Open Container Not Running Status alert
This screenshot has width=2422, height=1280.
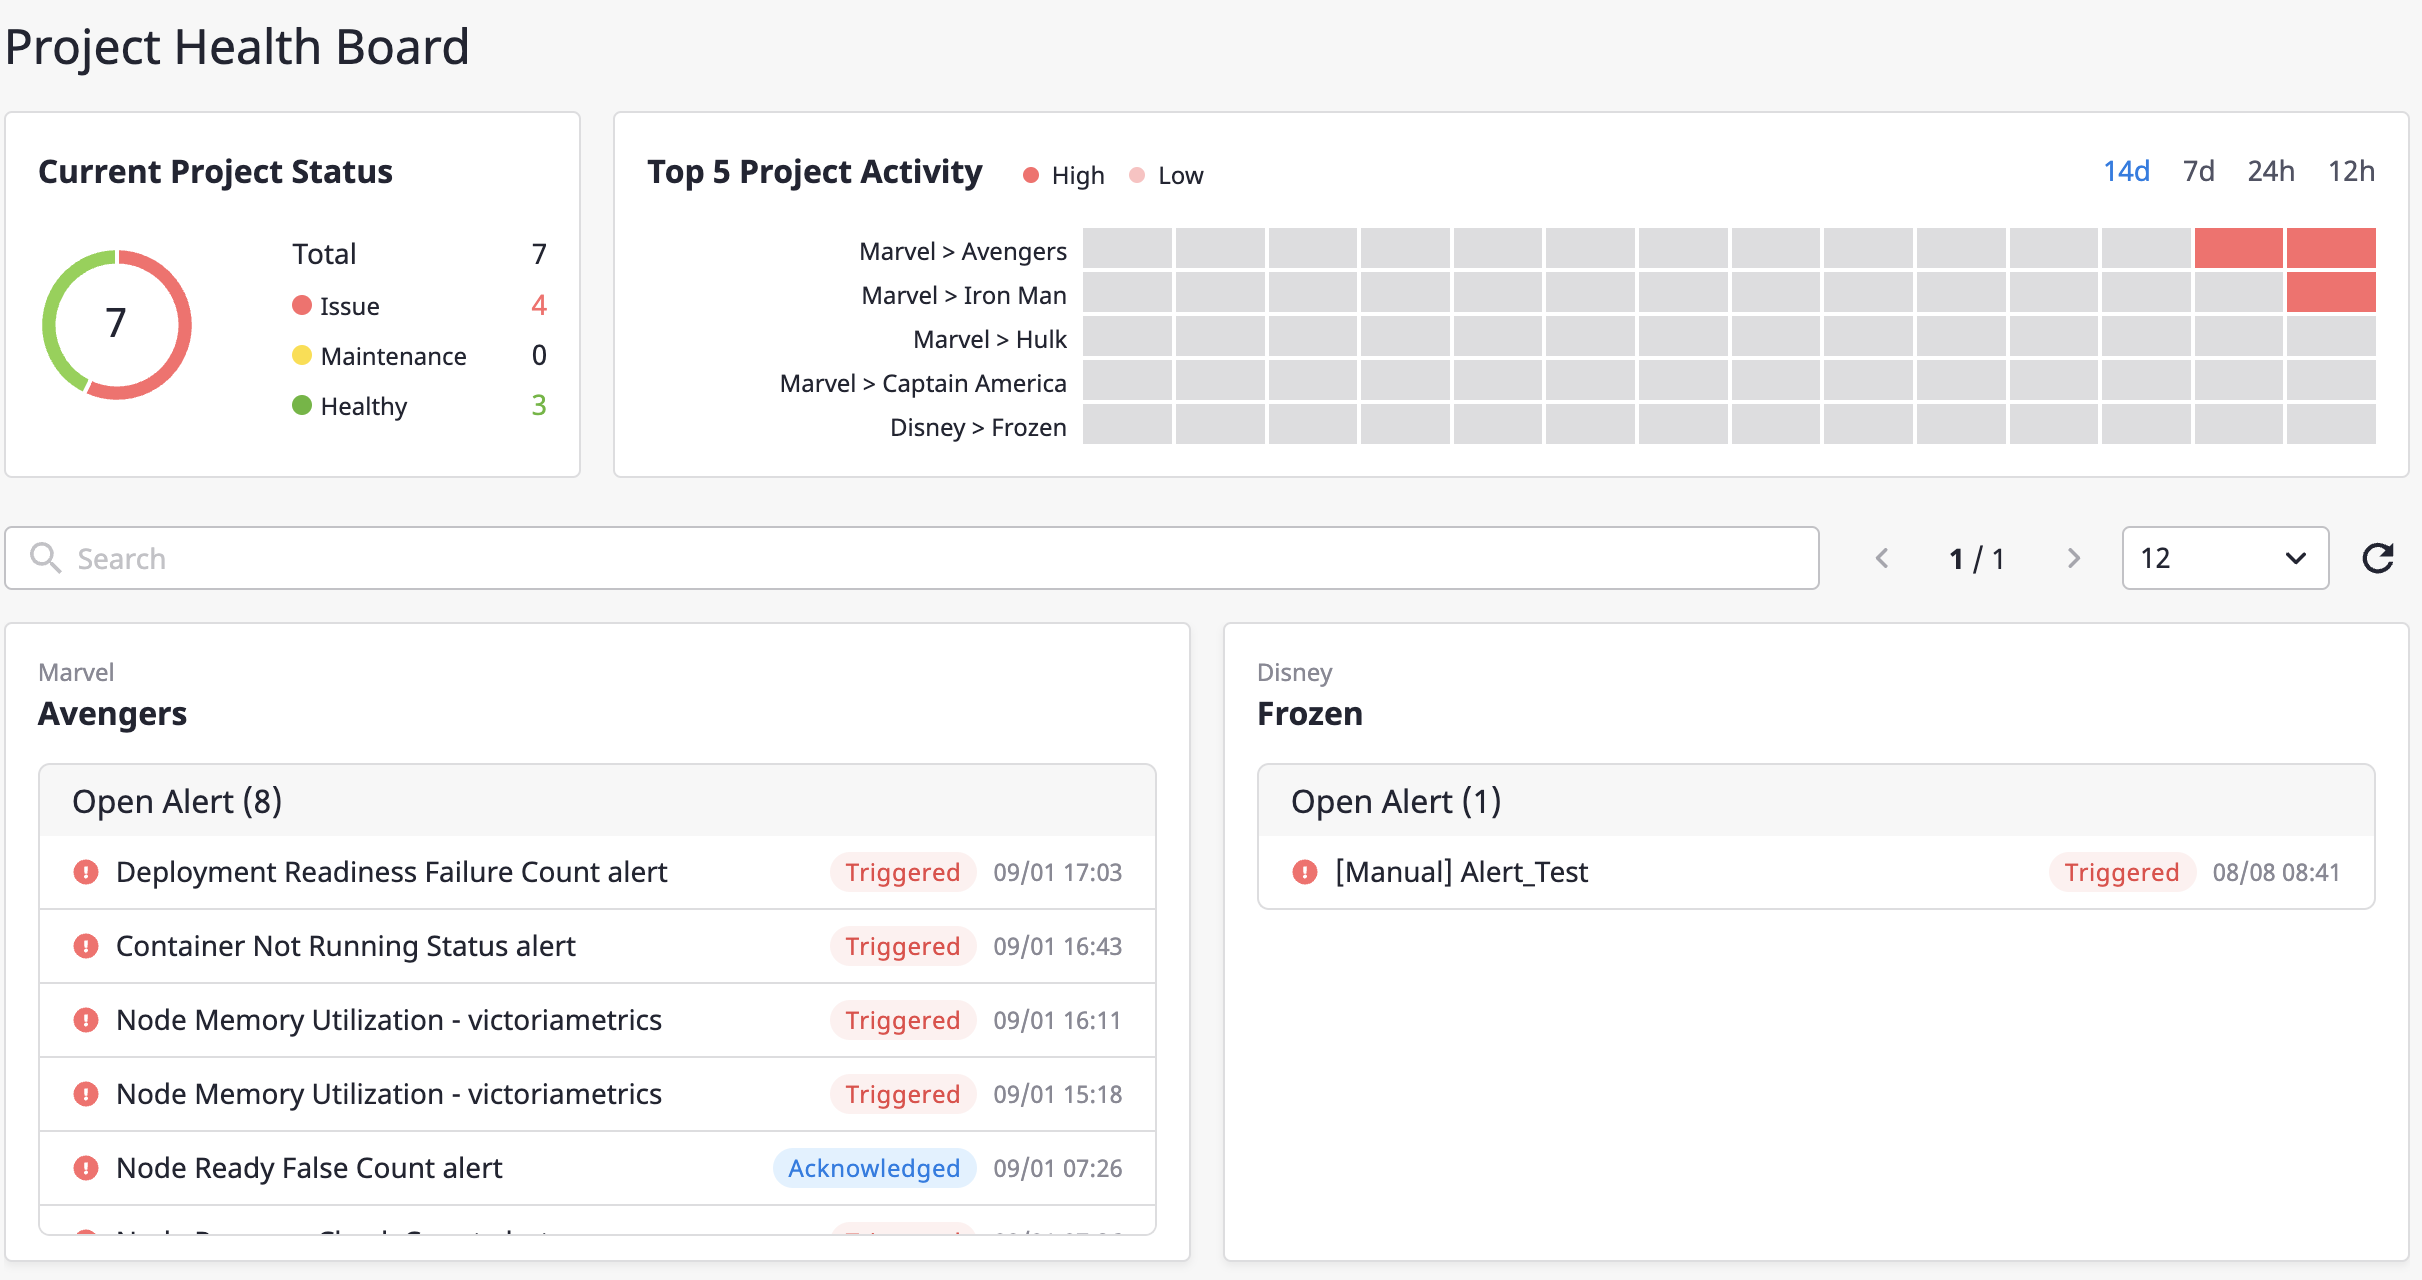click(597, 946)
